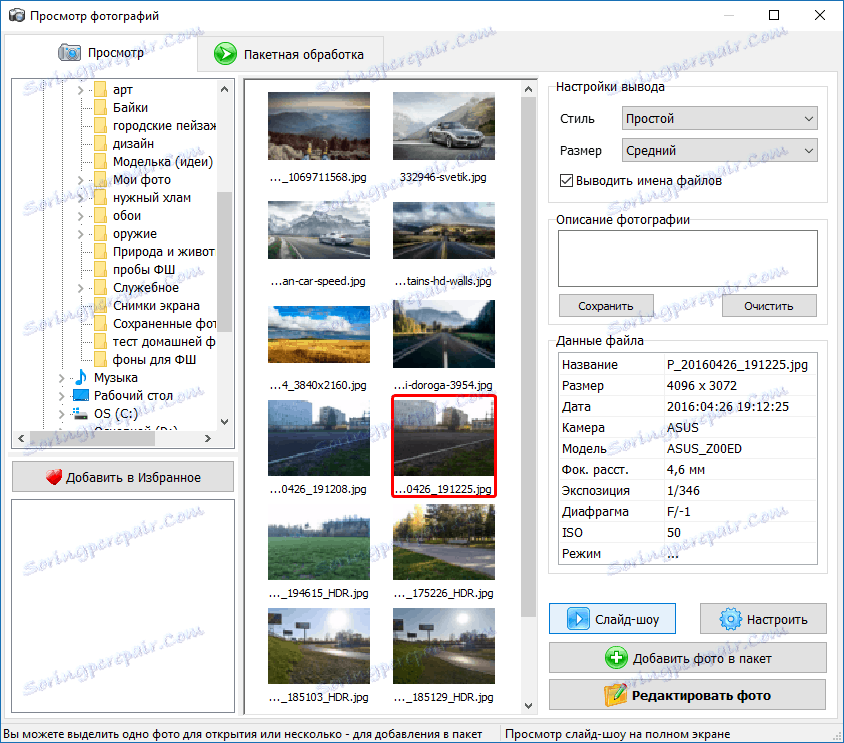844x743 pixels.
Task: Click the green play icon of Пакетная обработка
Action: pos(225,54)
